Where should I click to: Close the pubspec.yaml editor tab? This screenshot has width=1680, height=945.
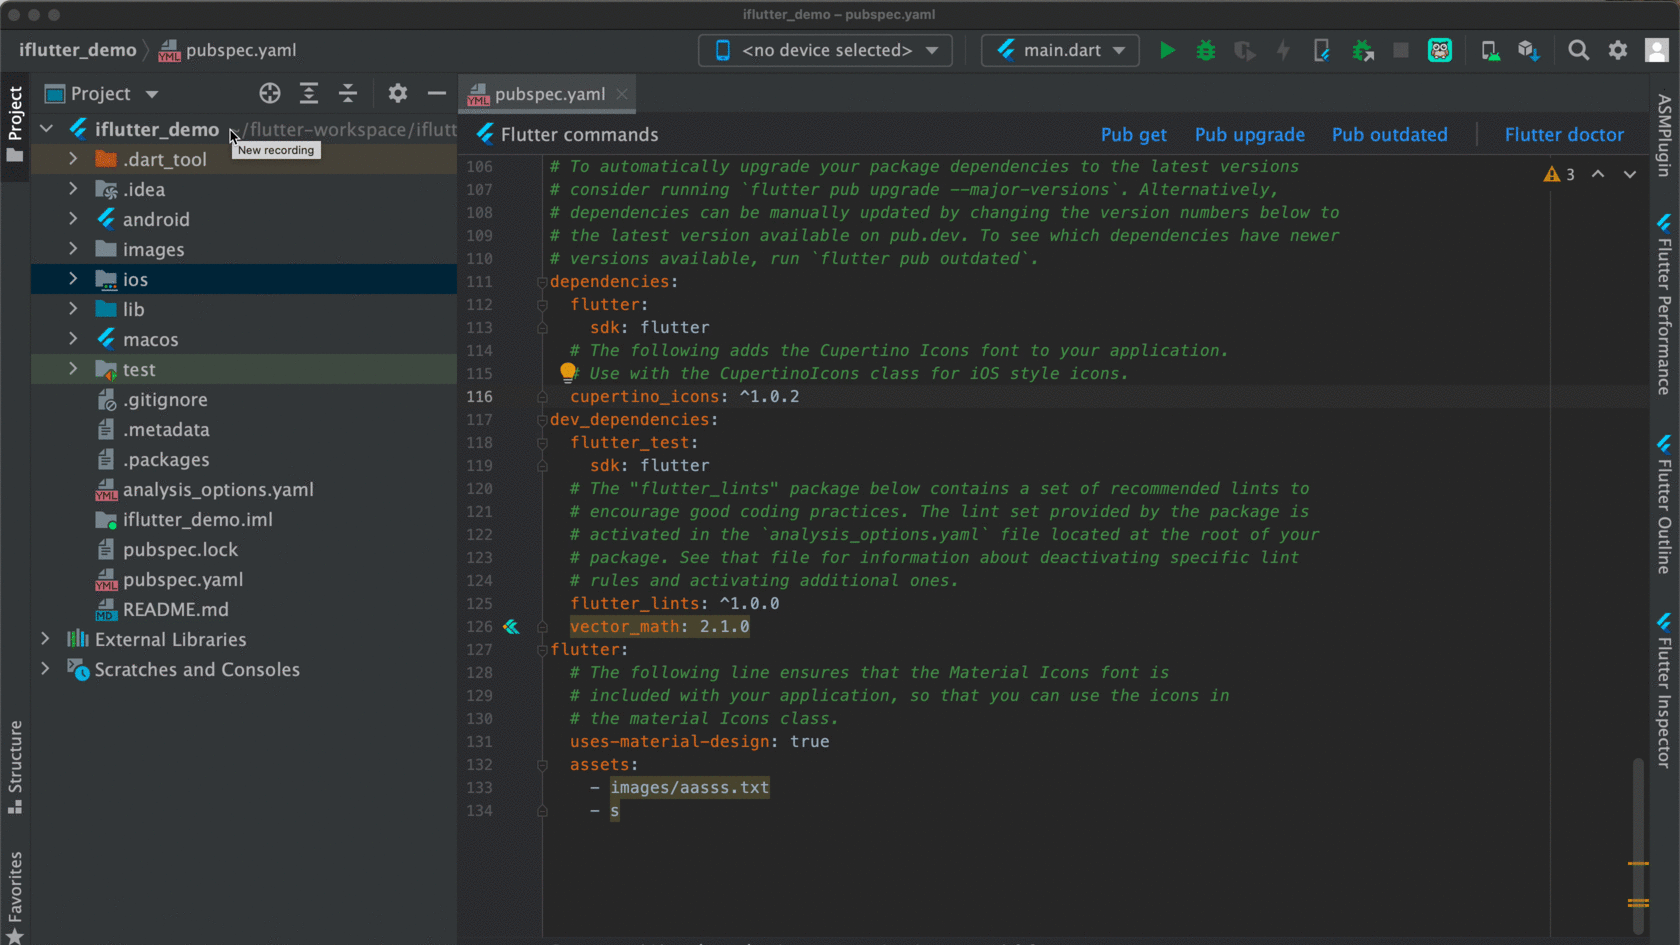(x=622, y=93)
